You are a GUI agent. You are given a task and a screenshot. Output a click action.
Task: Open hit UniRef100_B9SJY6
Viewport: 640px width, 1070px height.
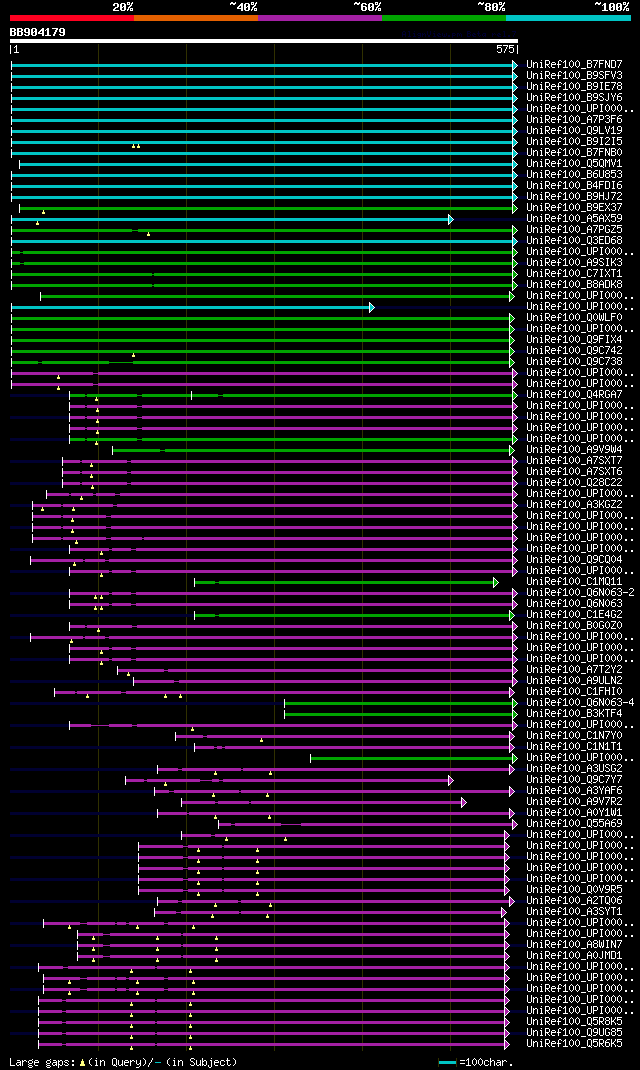click(574, 98)
